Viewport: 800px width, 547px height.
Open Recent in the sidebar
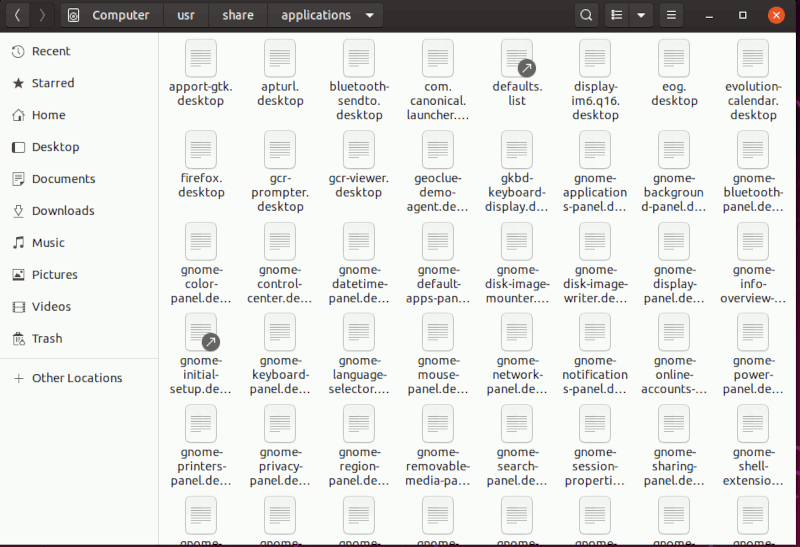coord(79,51)
